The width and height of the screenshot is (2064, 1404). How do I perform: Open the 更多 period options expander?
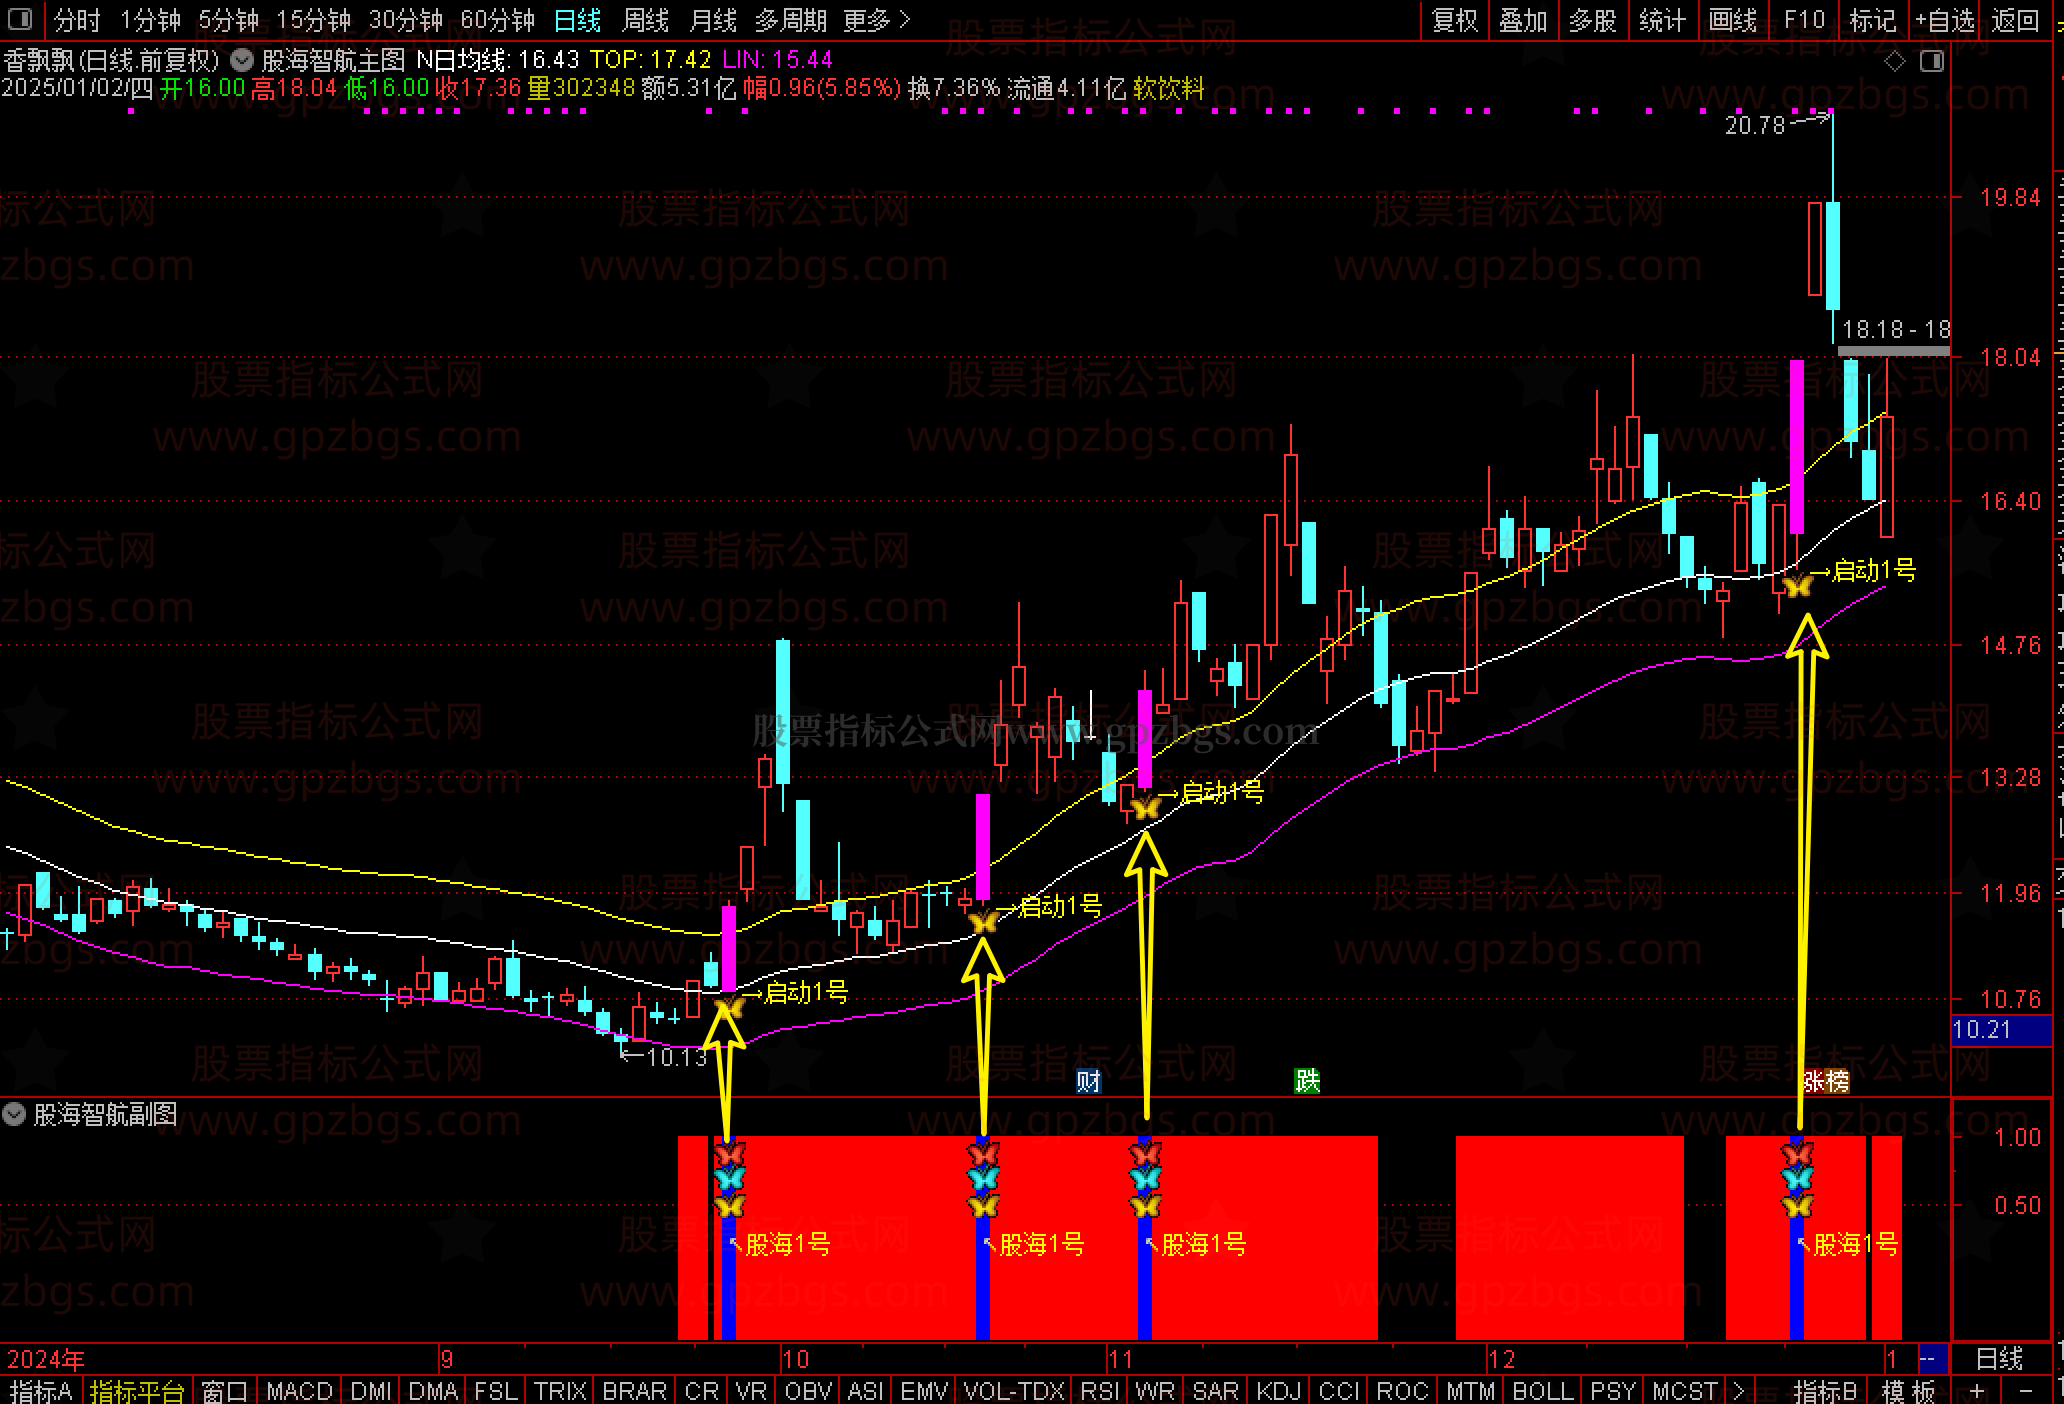point(876,20)
